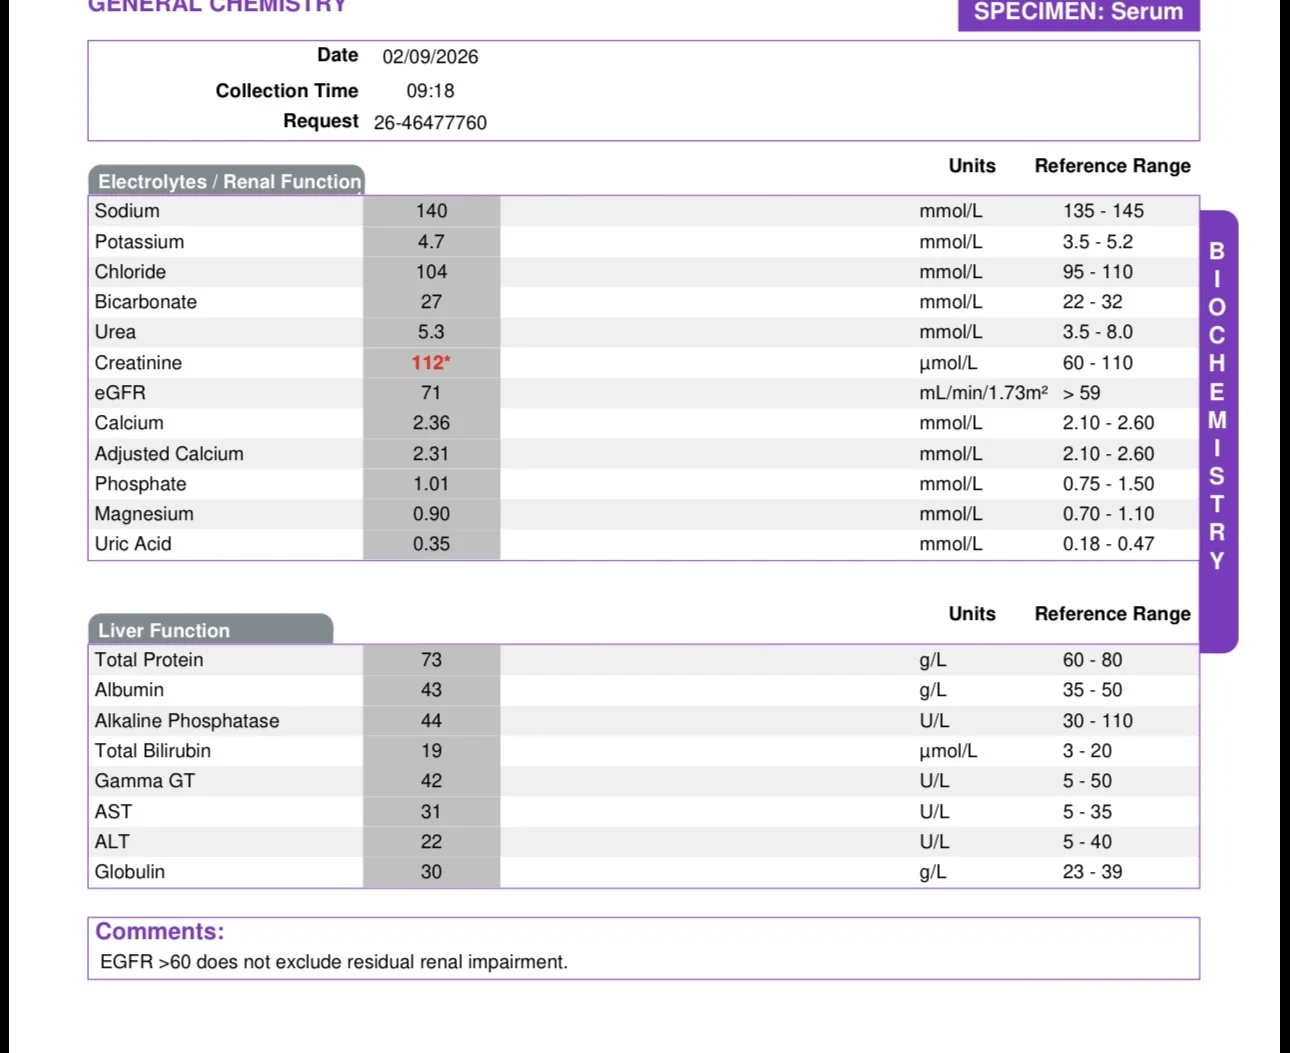The image size is (1290, 1053).
Task: Select the Phosphate reference range 0.75 - 1.50
Action: point(1108,484)
